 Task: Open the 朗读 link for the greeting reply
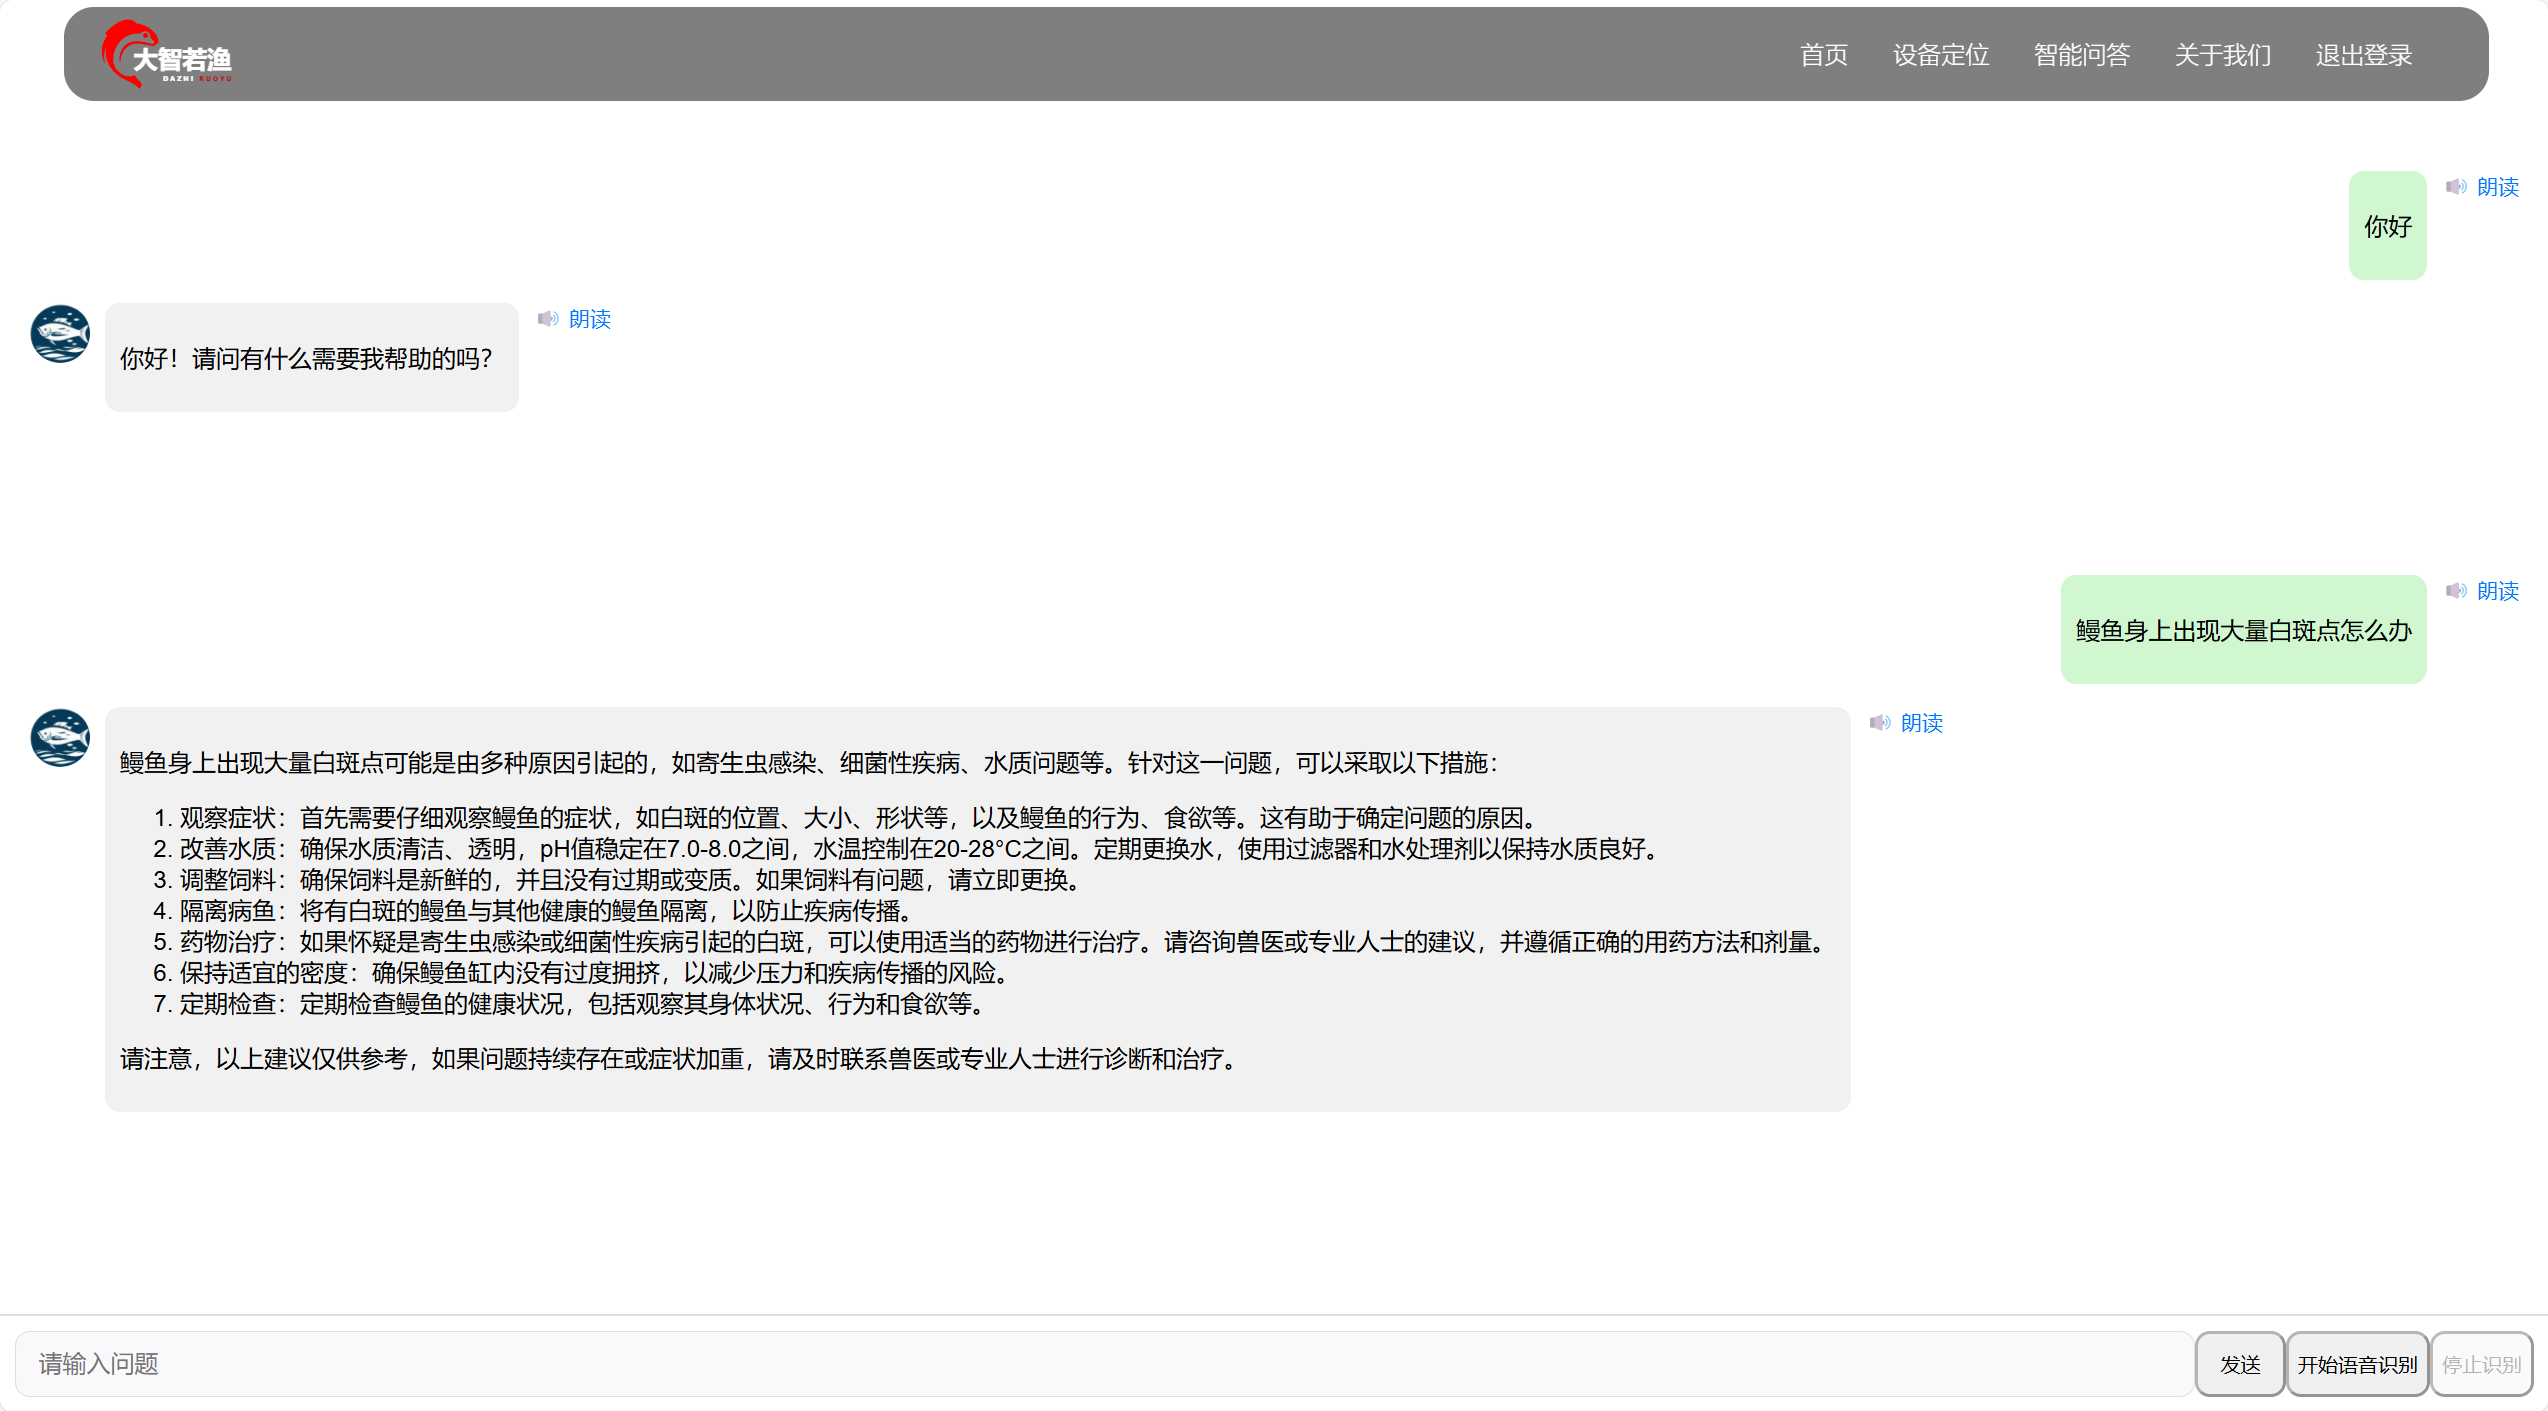[590, 319]
